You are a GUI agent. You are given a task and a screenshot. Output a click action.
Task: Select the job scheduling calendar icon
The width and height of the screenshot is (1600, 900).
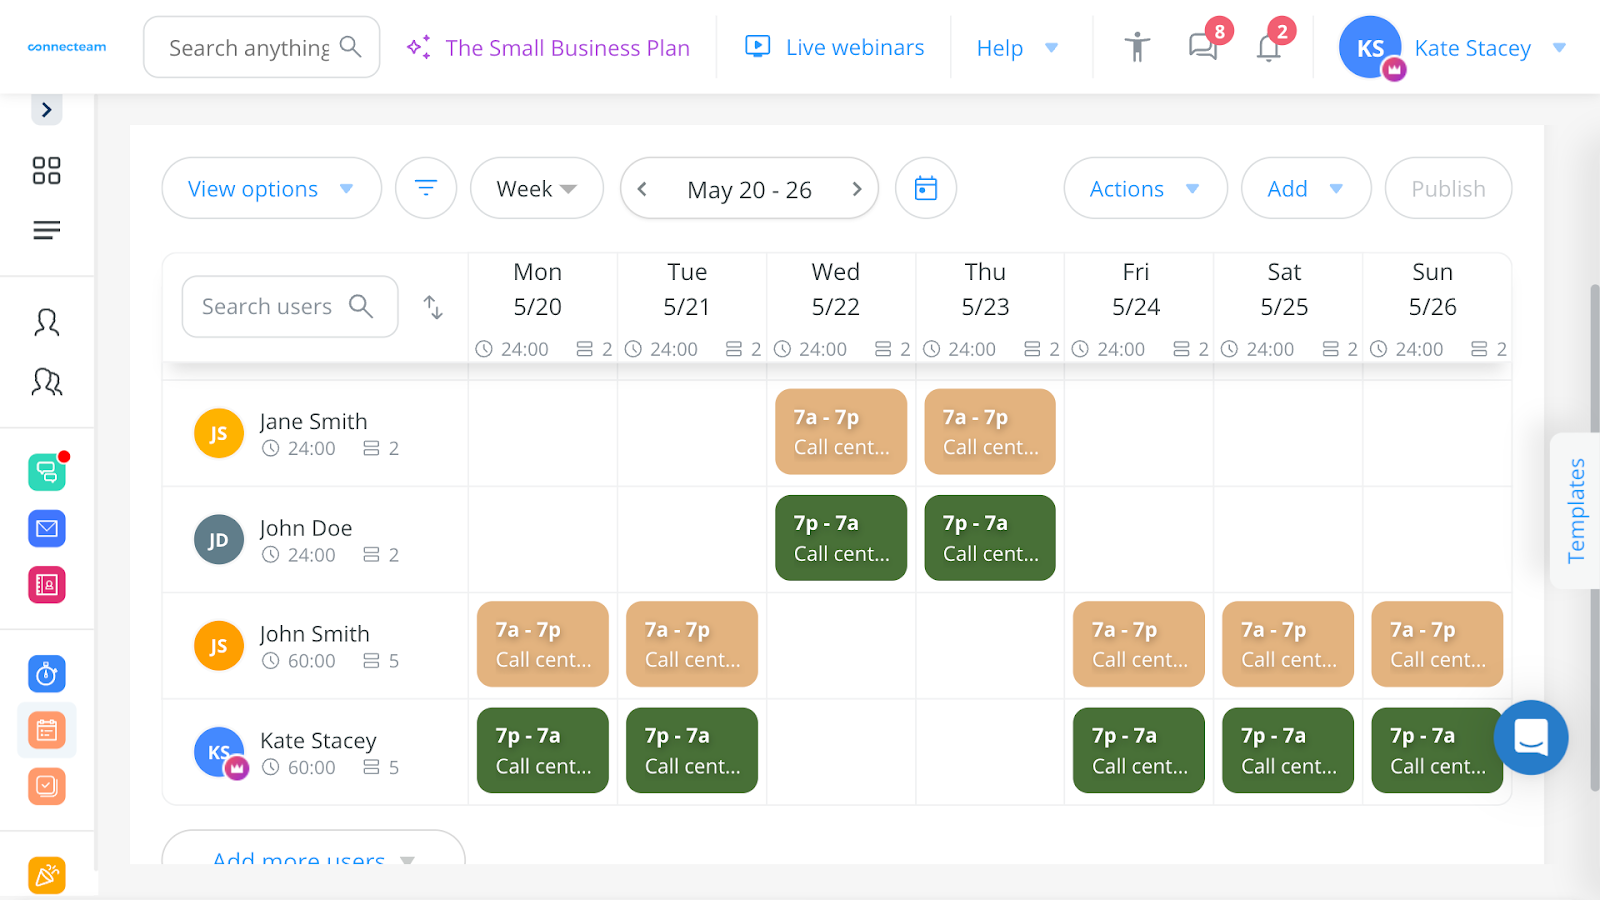(x=46, y=730)
